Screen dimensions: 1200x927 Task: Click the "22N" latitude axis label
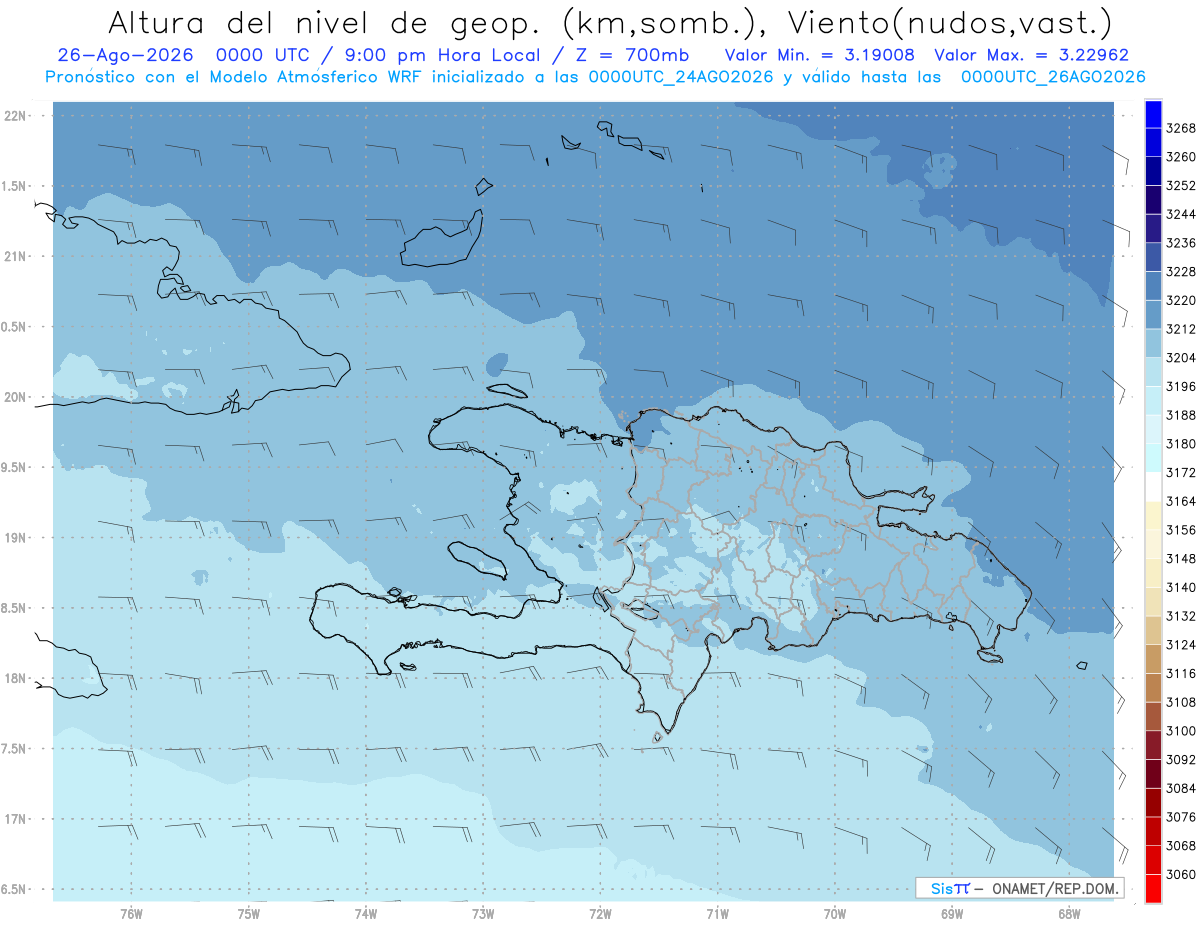[x=16, y=115]
